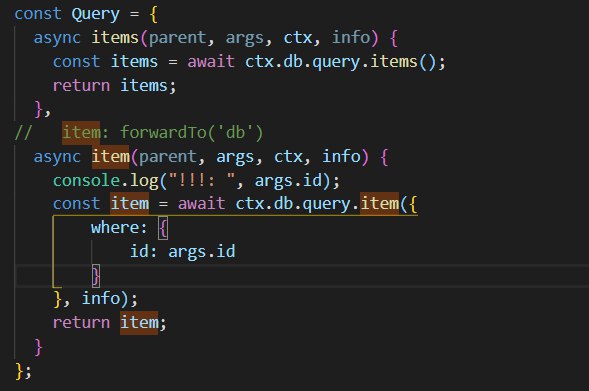Click the 'Query' identifier in the const declaration
Screen dimensions: 589x391
click(x=95, y=15)
